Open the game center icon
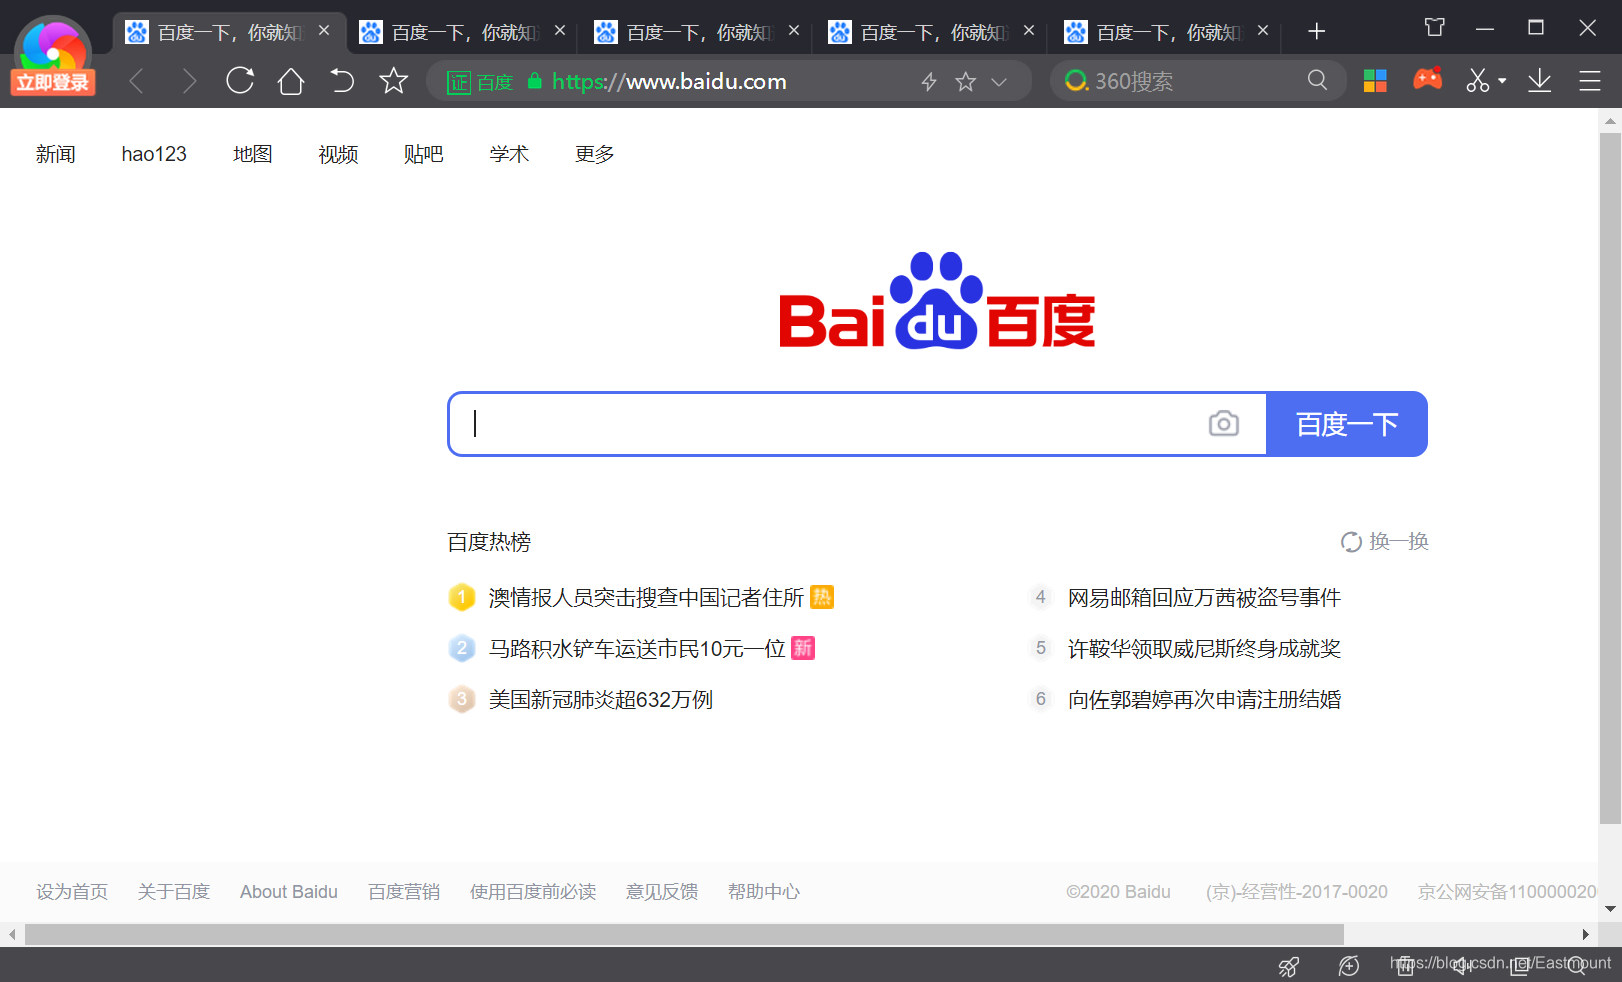Image resolution: width=1622 pixels, height=982 pixels. (x=1428, y=79)
